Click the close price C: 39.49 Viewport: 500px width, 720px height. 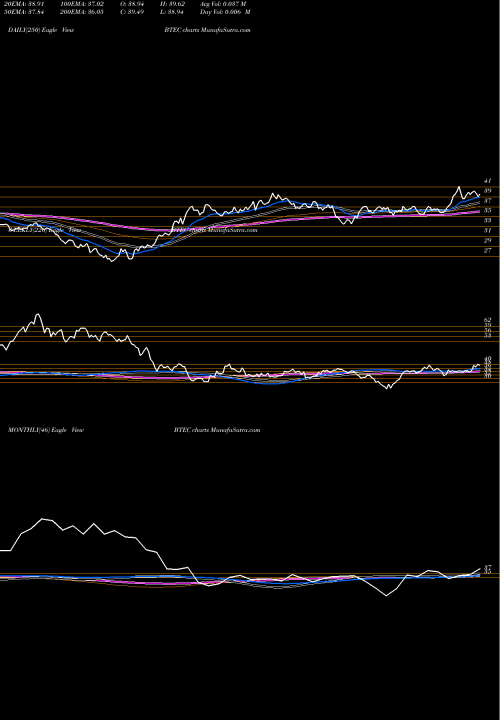pyautogui.click(x=131, y=12)
